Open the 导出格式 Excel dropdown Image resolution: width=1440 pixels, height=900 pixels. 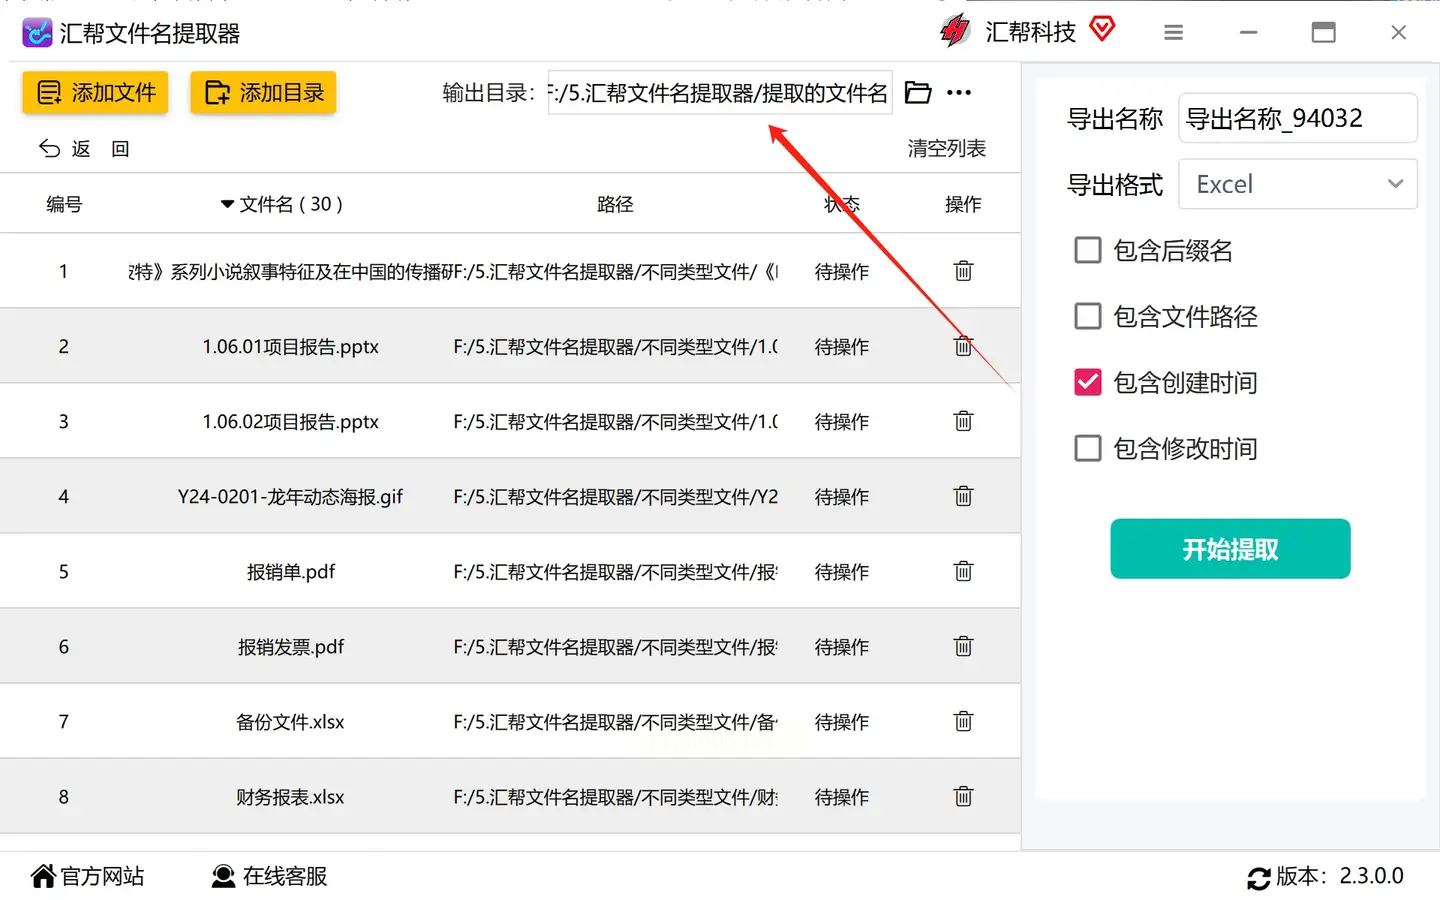[x=1298, y=184]
